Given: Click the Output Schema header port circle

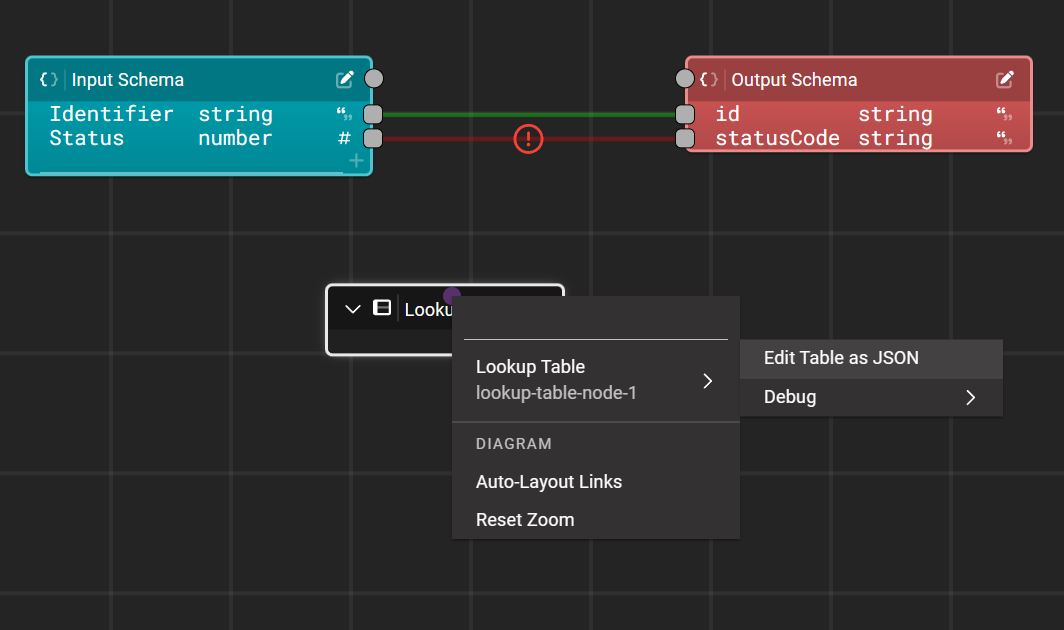Looking at the screenshot, I should pos(685,79).
